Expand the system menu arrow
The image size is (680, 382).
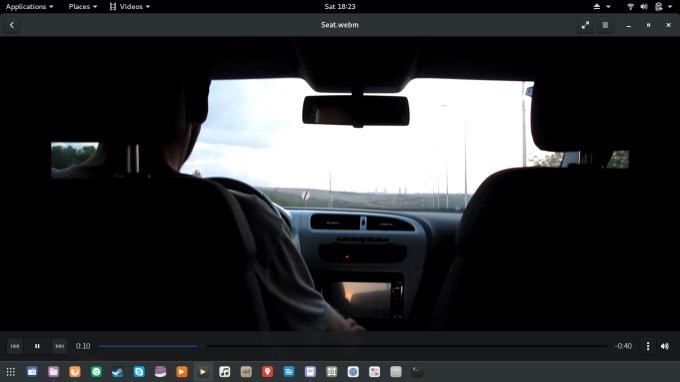point(670,7)
